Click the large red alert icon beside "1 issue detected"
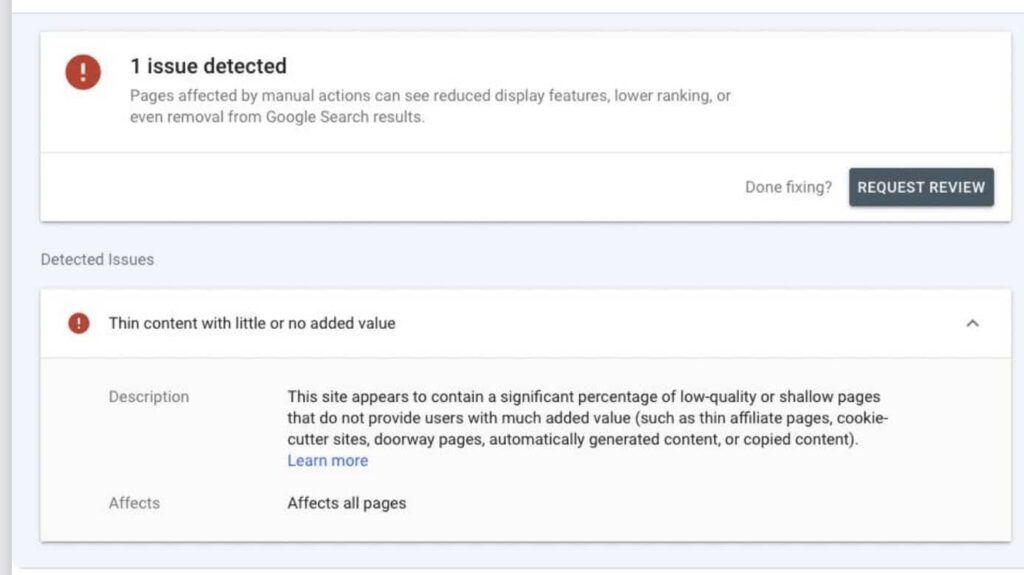Viewport: 1024px width, 575px height. [83, 72]
